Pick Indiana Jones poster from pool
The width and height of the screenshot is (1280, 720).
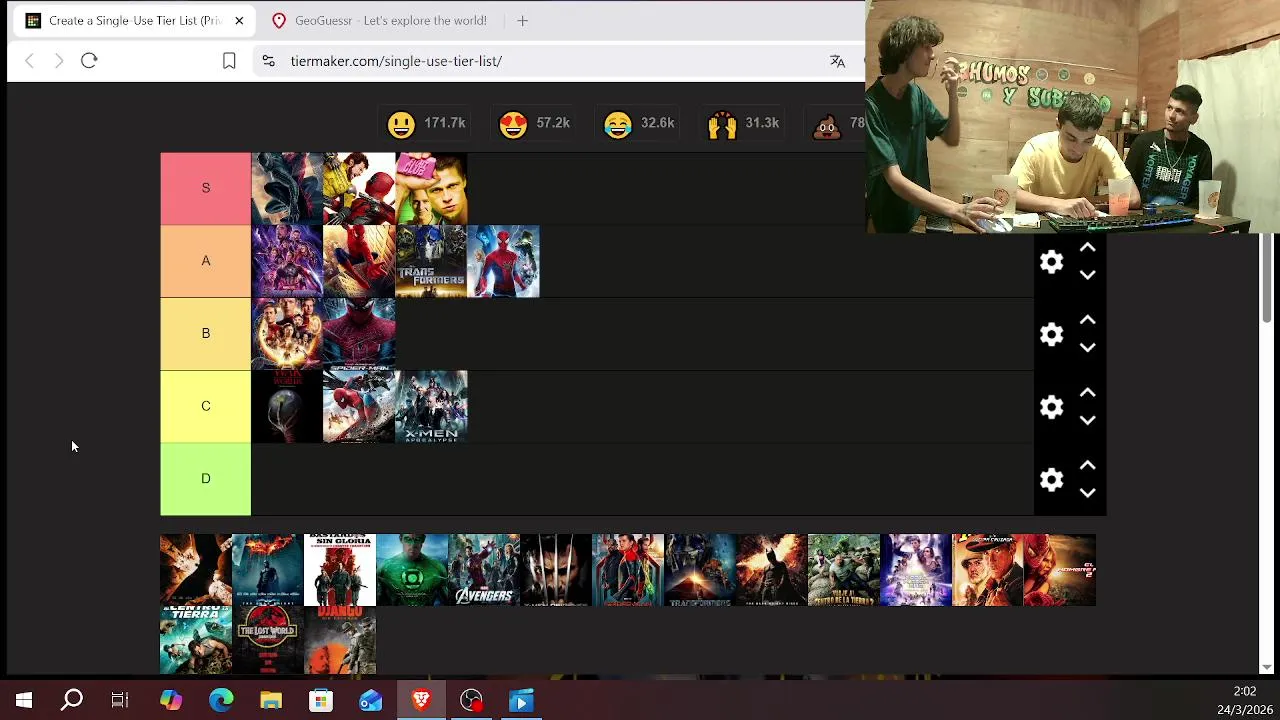click(x=988, y=570)
